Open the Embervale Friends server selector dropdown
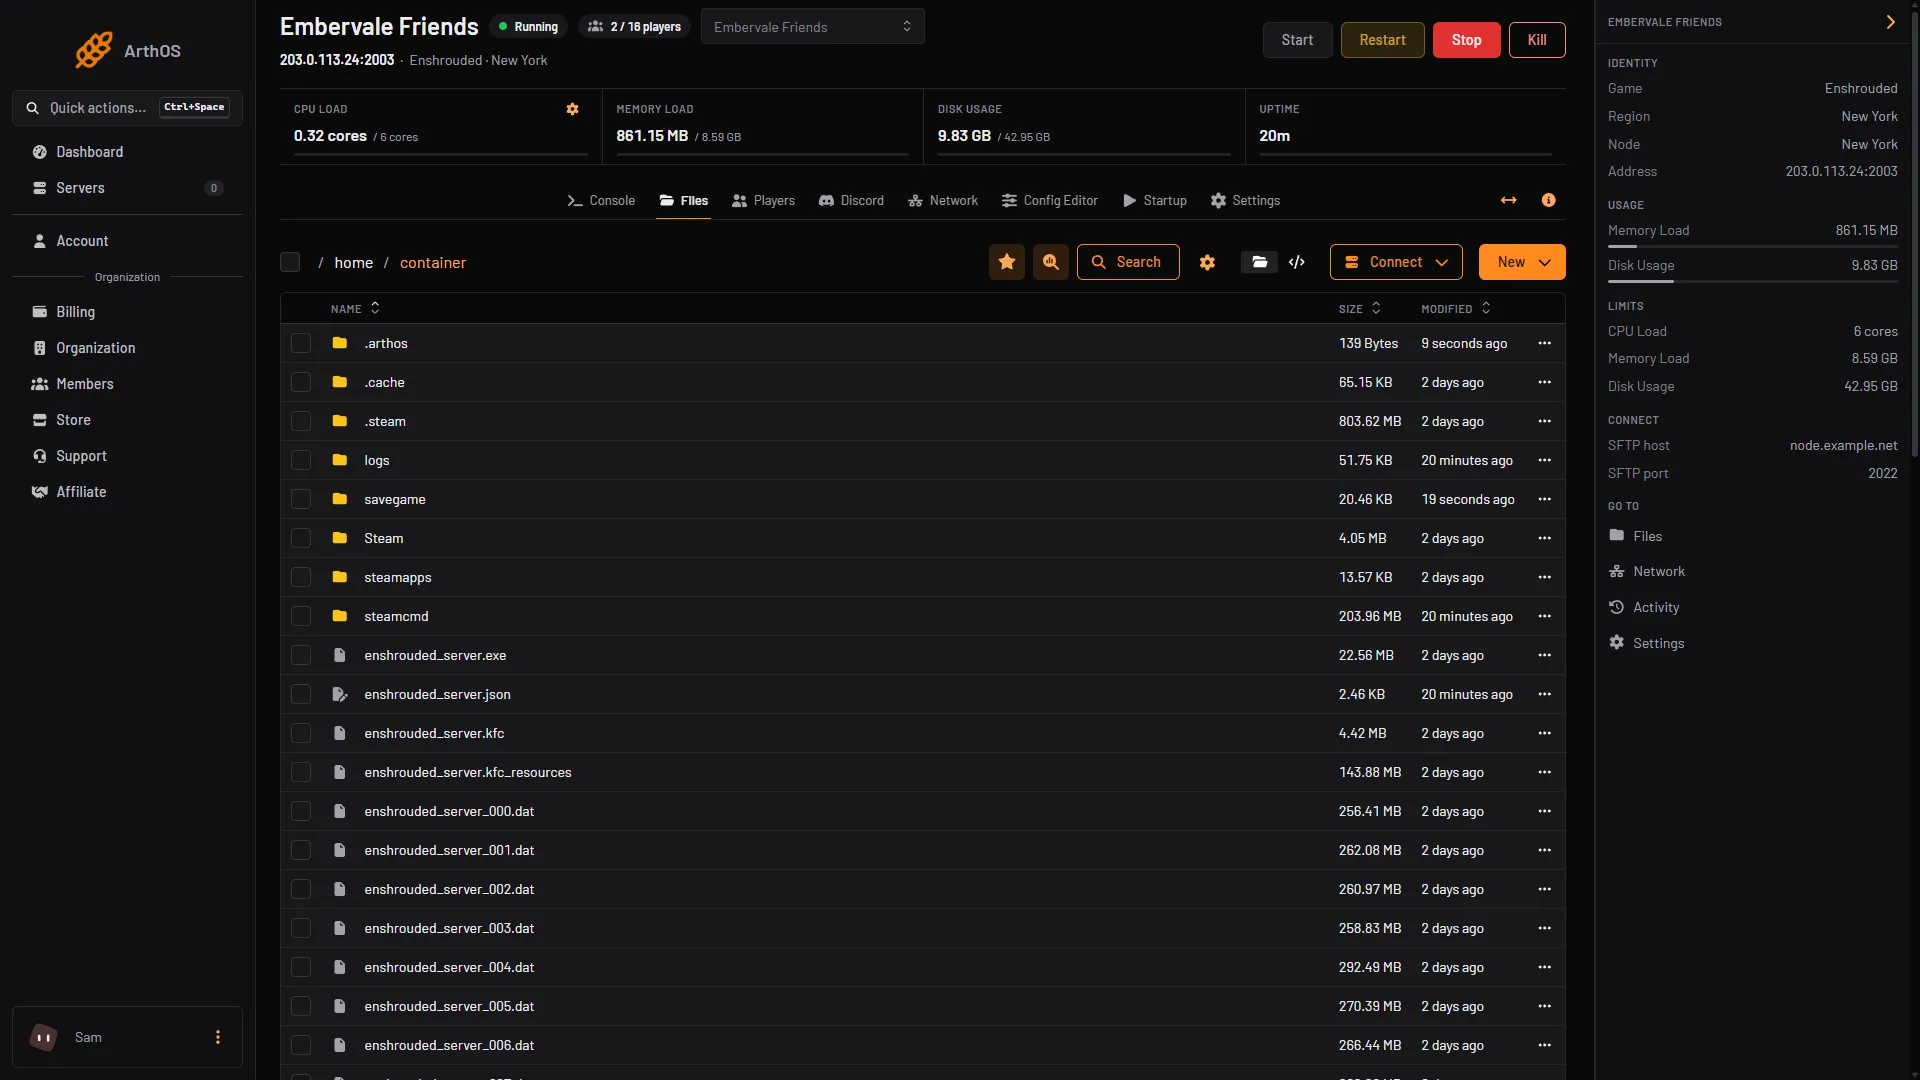1920x1080 pixels. tap(812, 27)
